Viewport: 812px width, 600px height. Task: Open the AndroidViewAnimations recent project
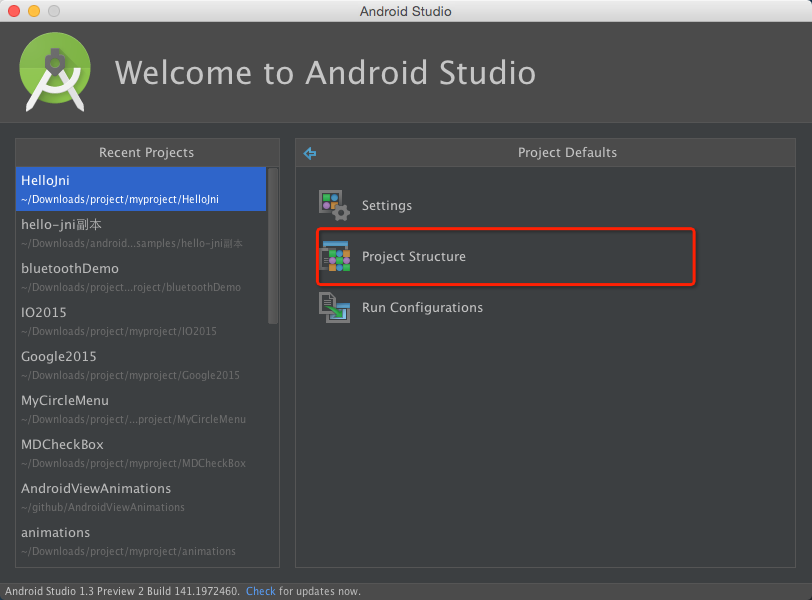tap(141, 497)
